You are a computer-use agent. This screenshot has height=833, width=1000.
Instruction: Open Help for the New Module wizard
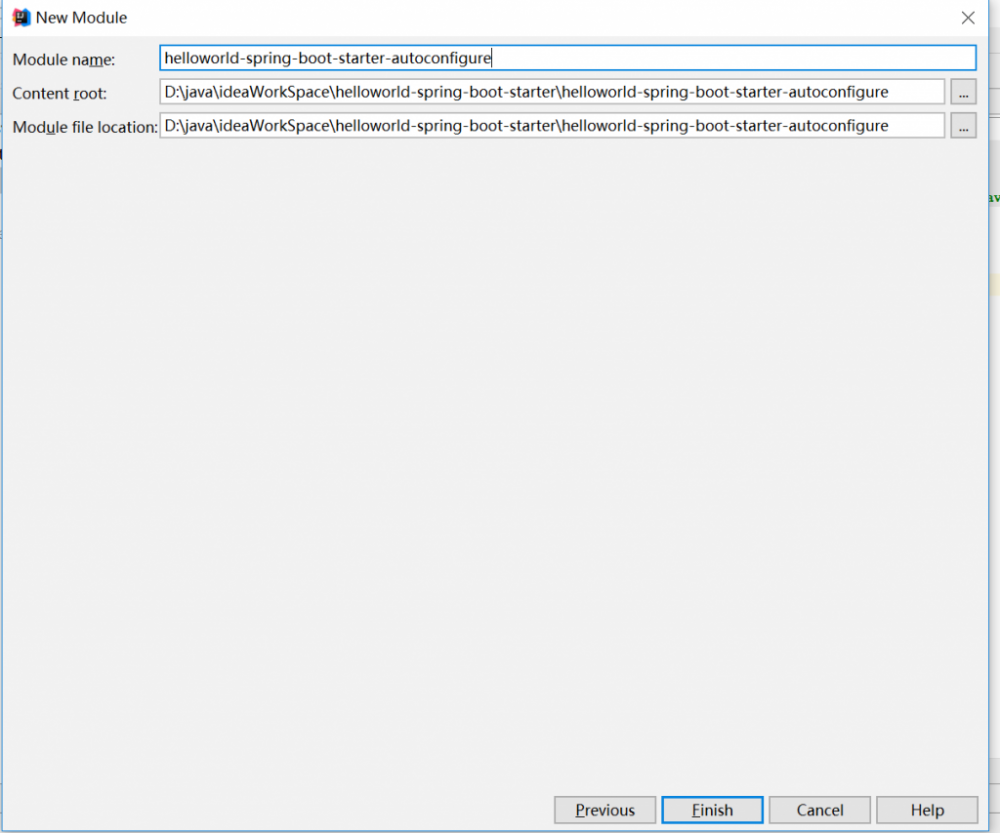pos(927,810)
